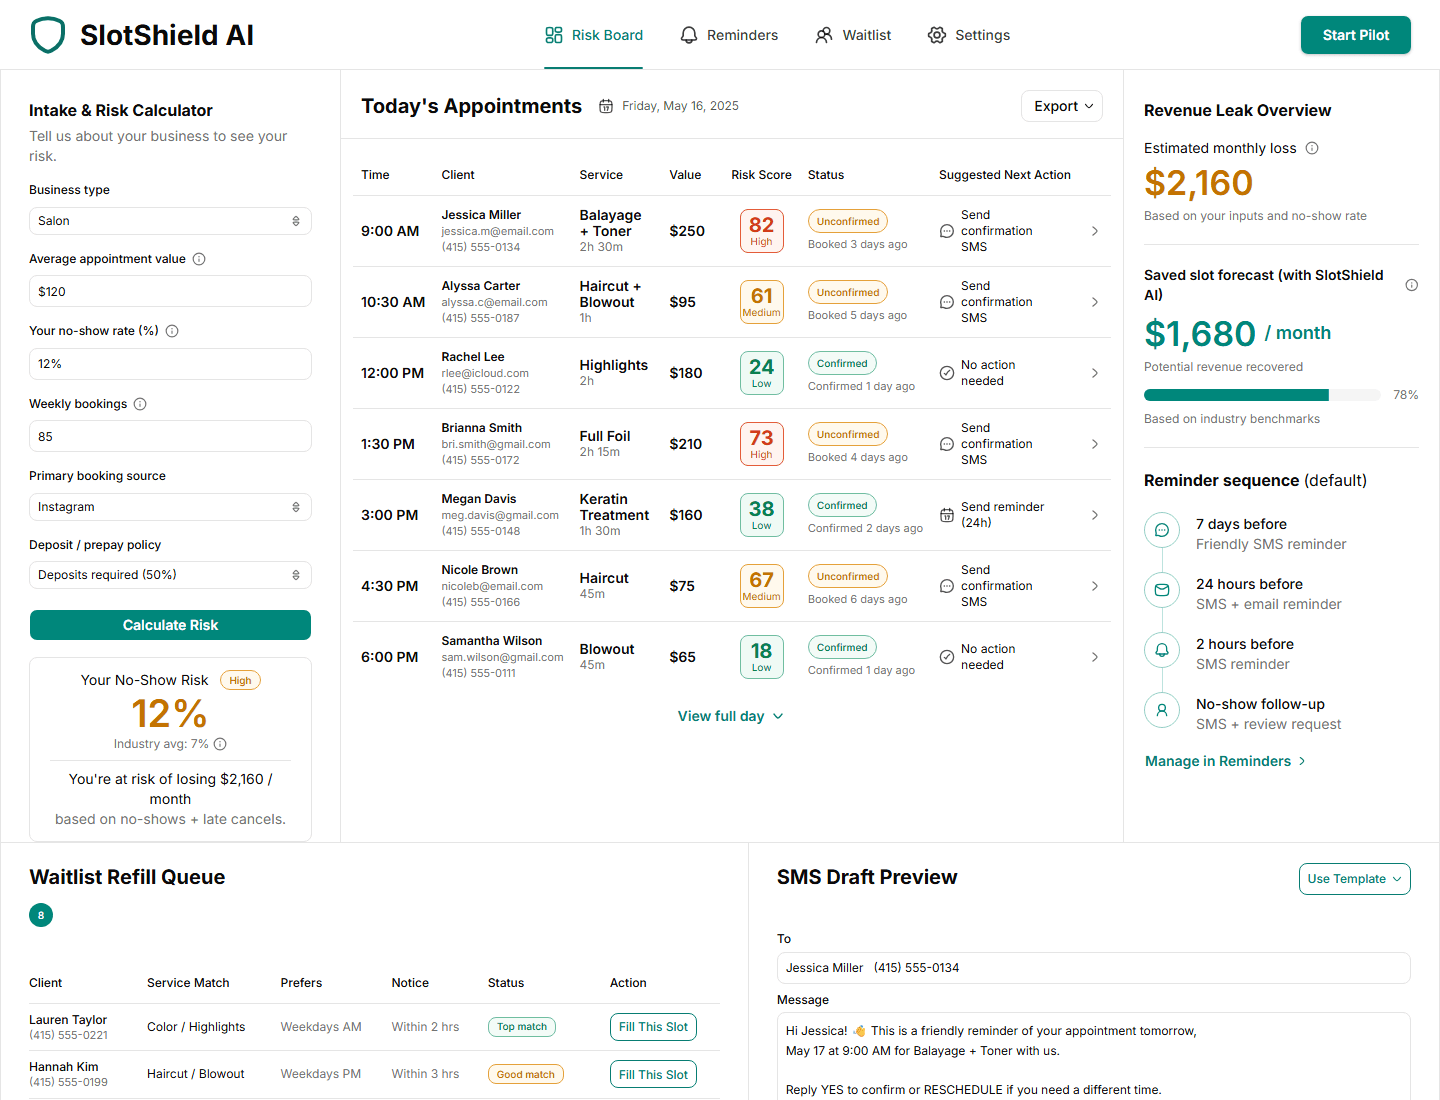The height and width of the screenshot is (1100, 1440).
Task: Click SMS bubble icon in Brianna Smith row
Action: tap(947, 444)
